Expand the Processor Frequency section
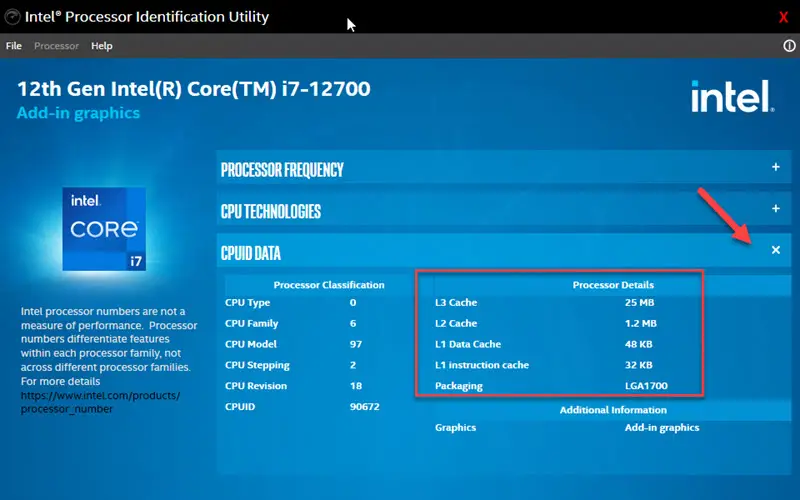Screen dimensions: 800x500 point(776,167)
